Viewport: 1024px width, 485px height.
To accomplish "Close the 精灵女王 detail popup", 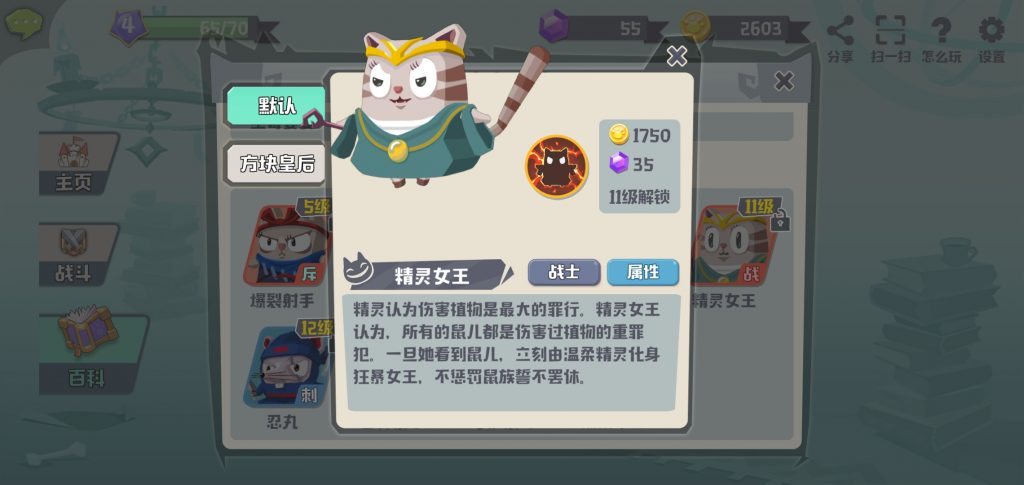I will tap(677, 56).
